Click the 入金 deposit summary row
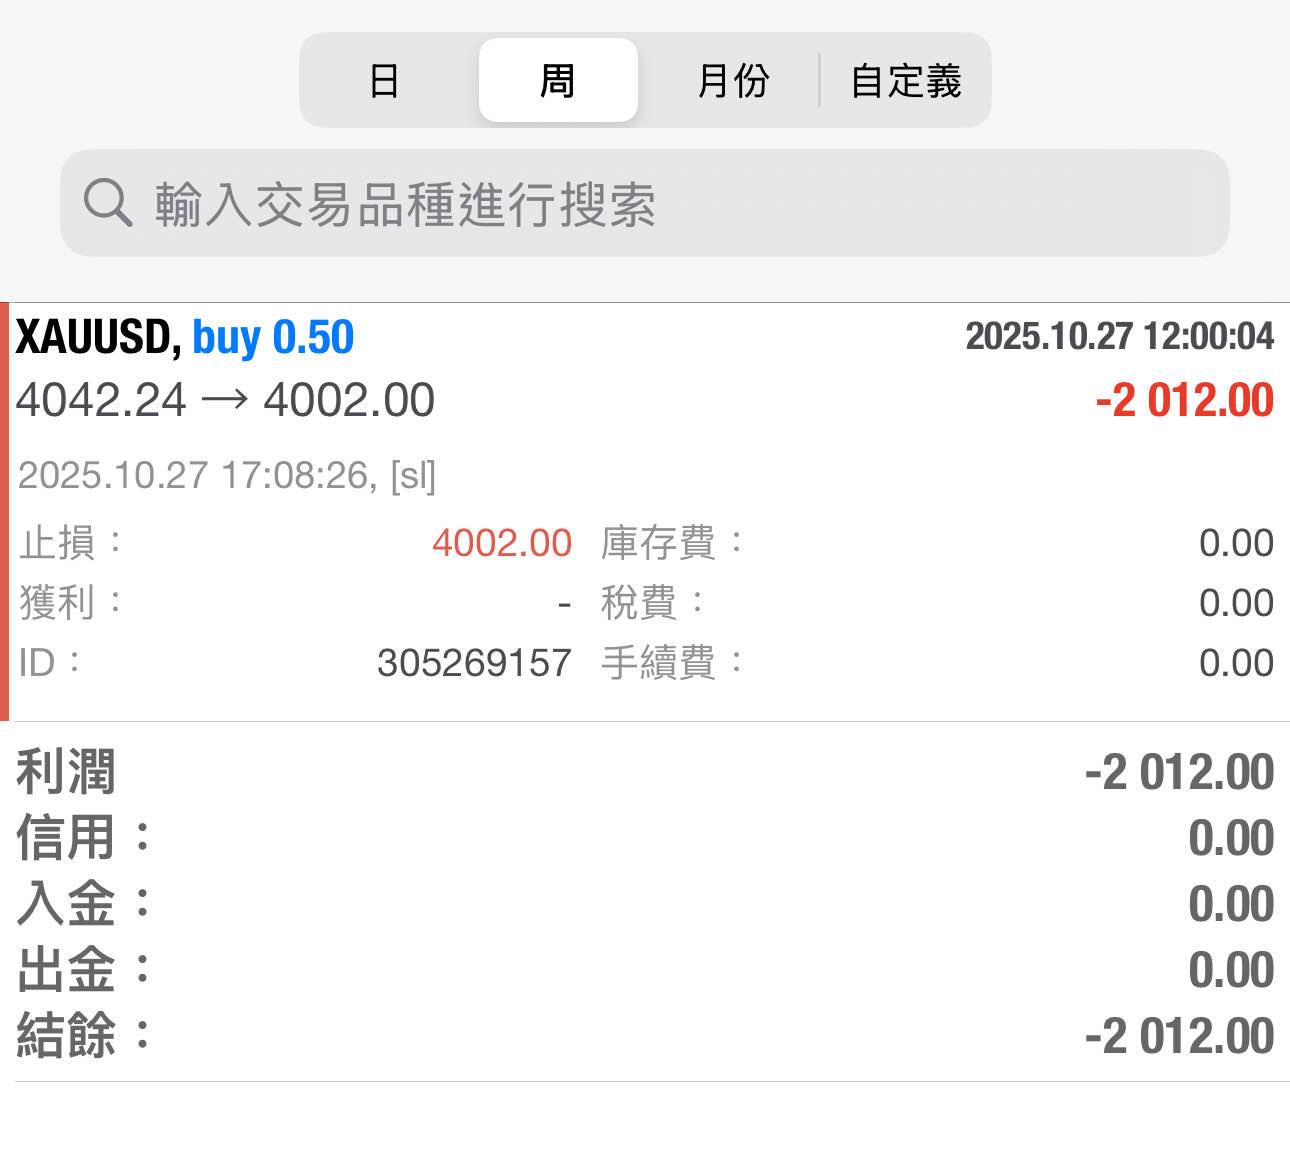 (645, 904)
